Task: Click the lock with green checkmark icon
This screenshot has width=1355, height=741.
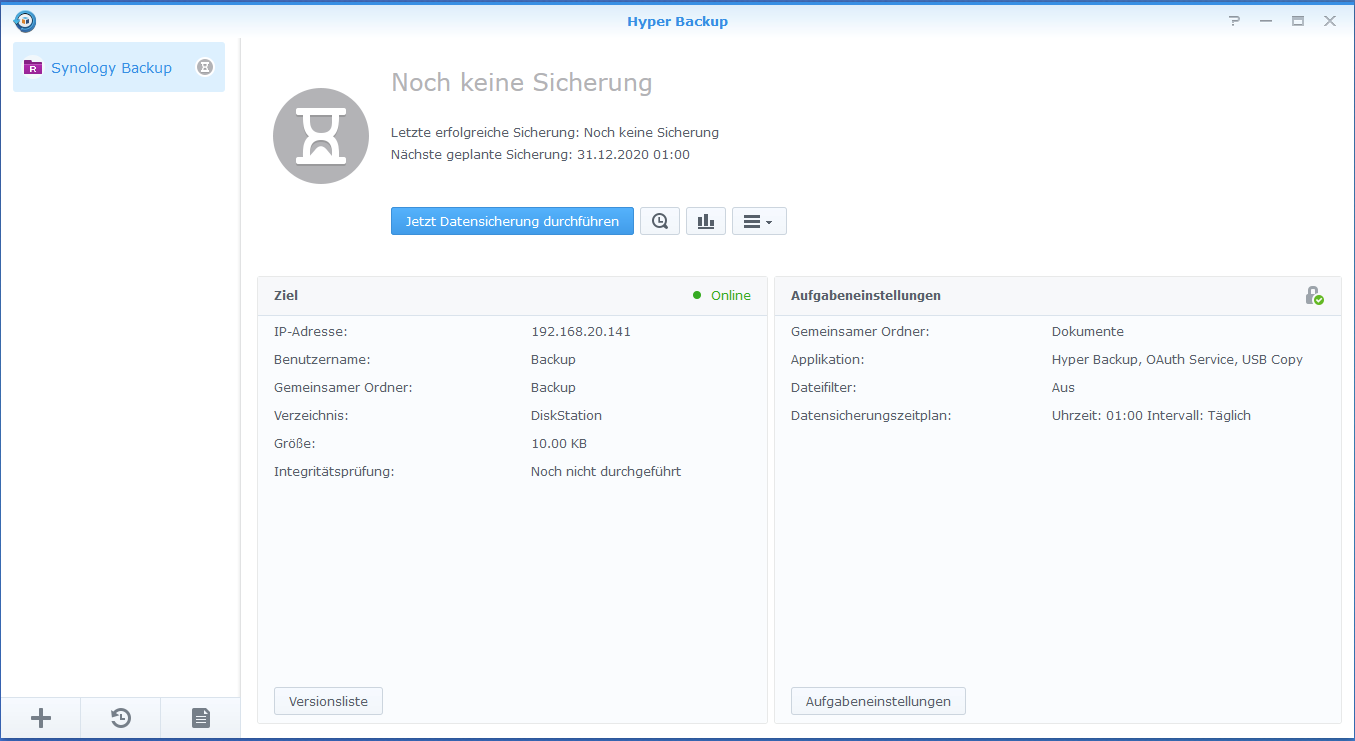Action: [1314, 296]
